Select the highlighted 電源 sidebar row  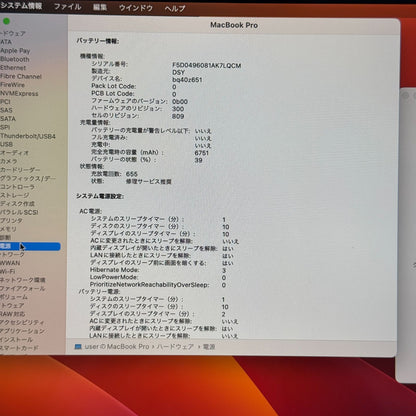click(30, 246)
